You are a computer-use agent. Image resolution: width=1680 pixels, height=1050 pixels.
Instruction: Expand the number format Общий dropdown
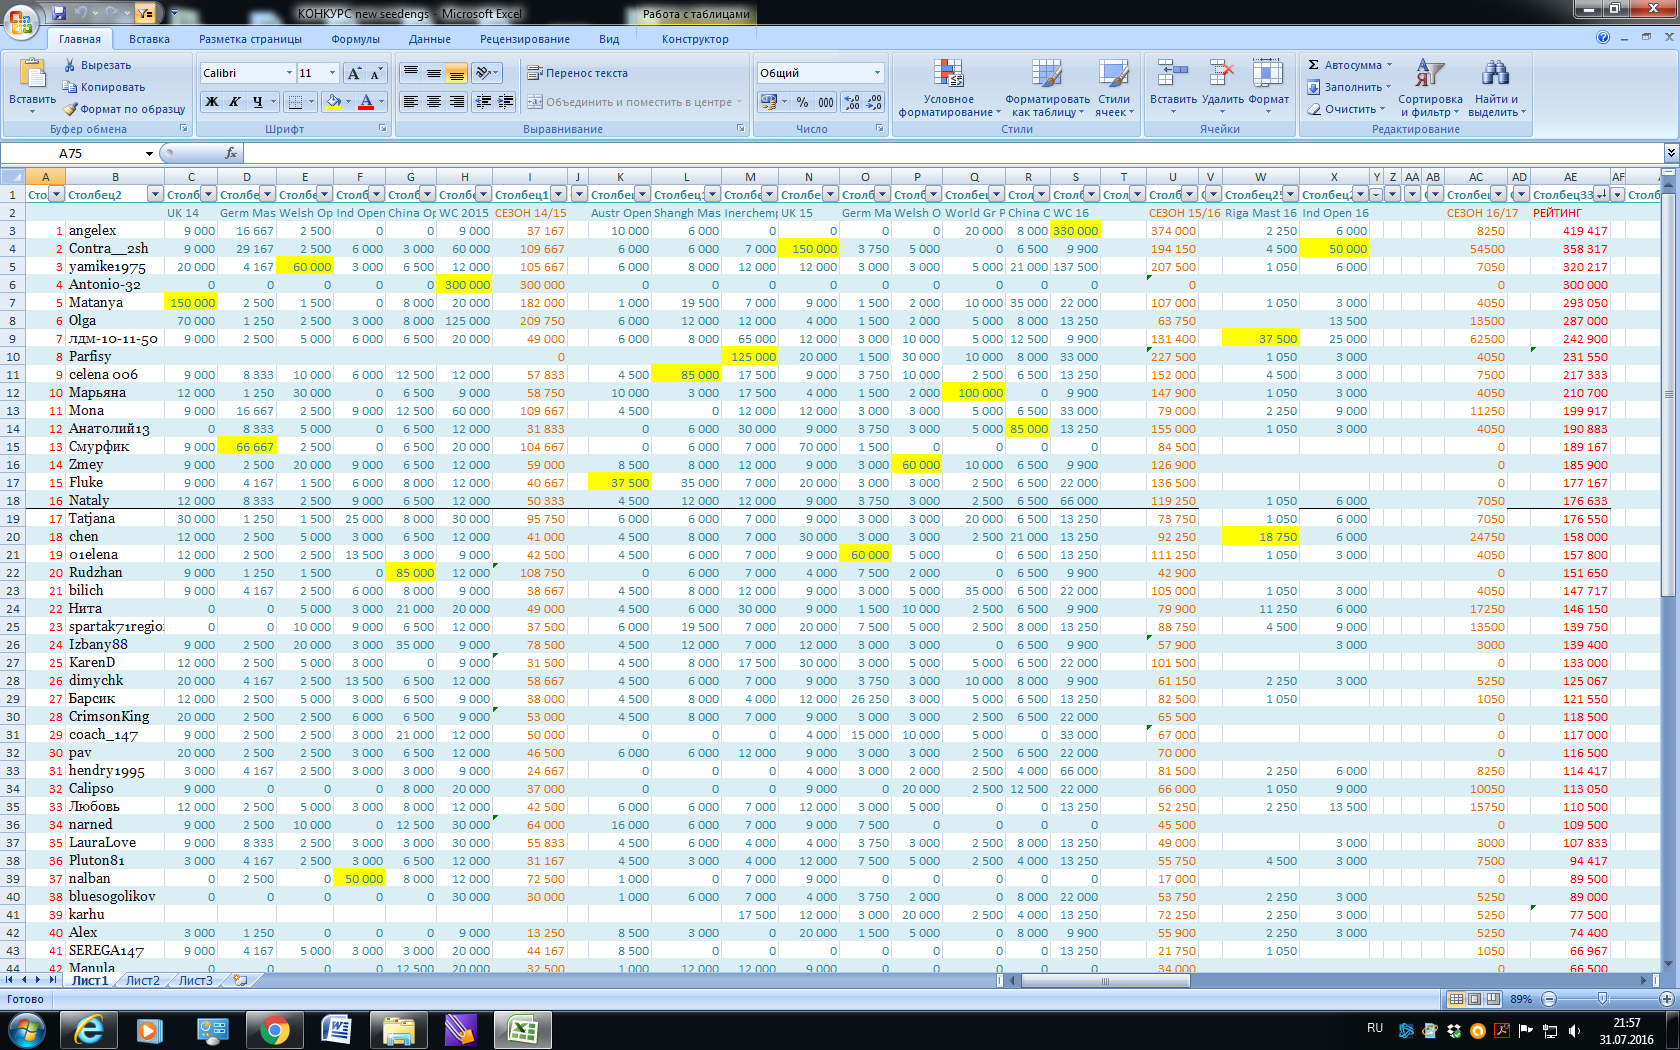[x=877, y=73]
